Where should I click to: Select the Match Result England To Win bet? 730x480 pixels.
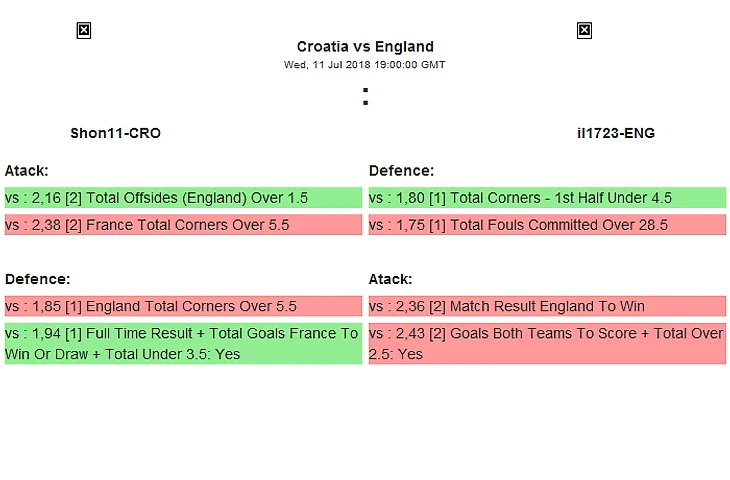pos(547,306)
